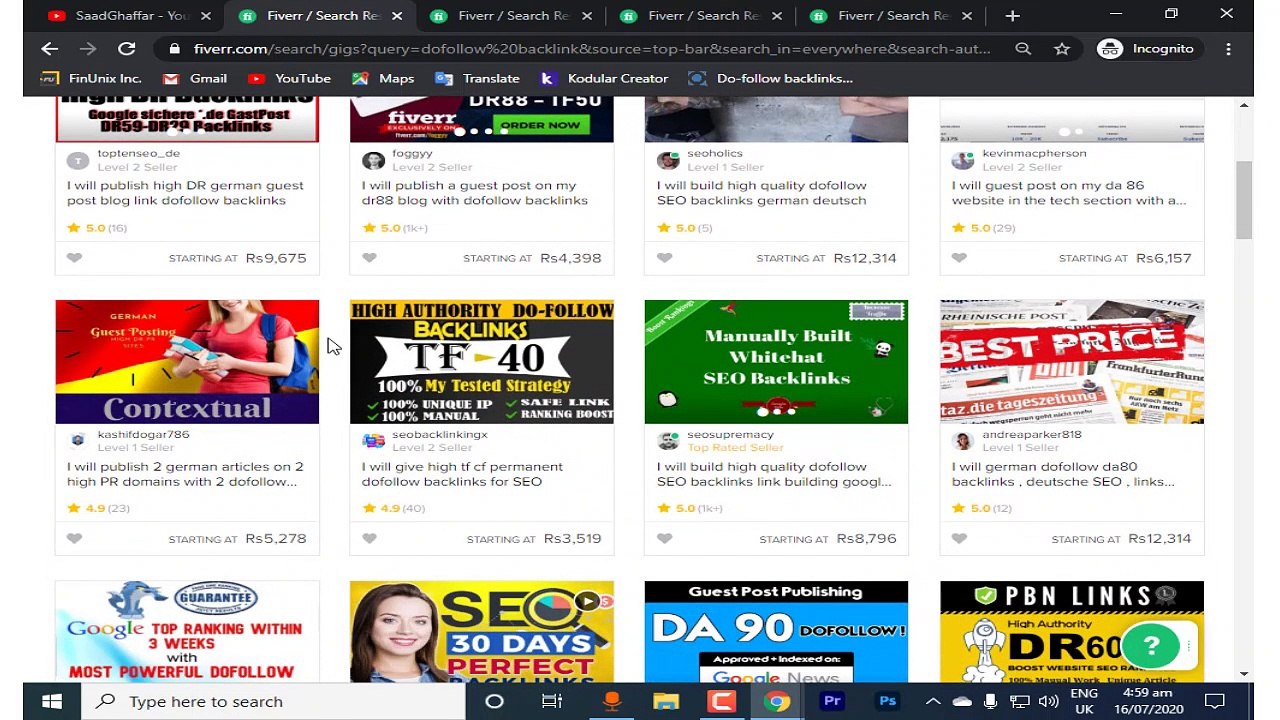This screenshot has width=1280, height=720.
Task: Click the Incognito profile button
Action: [x=1146, y=48]
